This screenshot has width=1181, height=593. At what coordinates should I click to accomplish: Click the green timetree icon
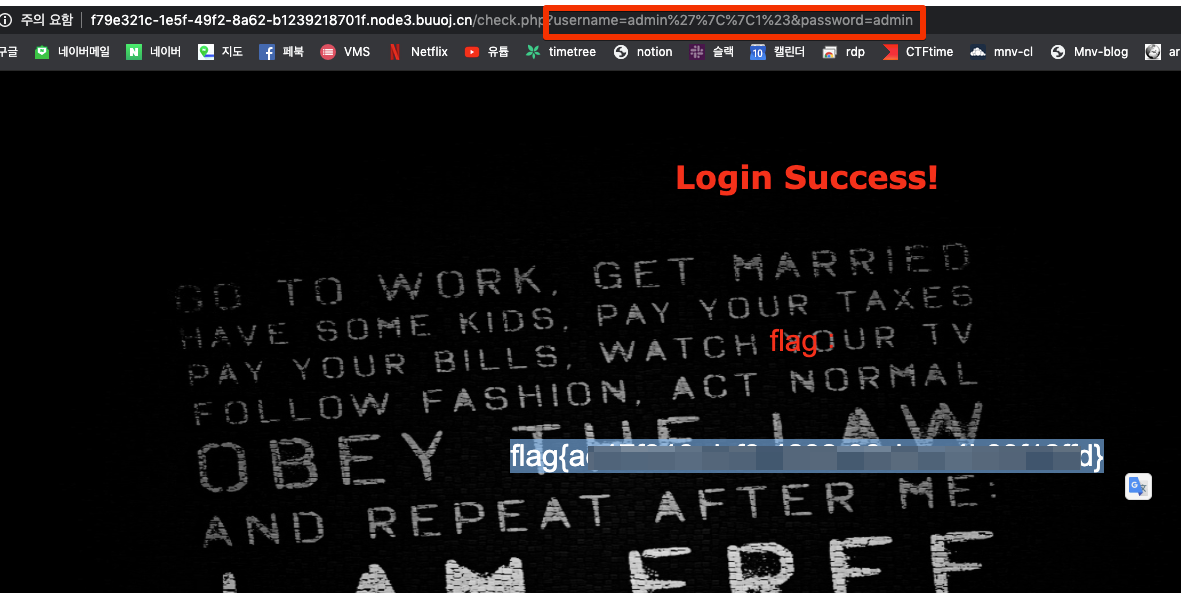(x=533, y=52)
